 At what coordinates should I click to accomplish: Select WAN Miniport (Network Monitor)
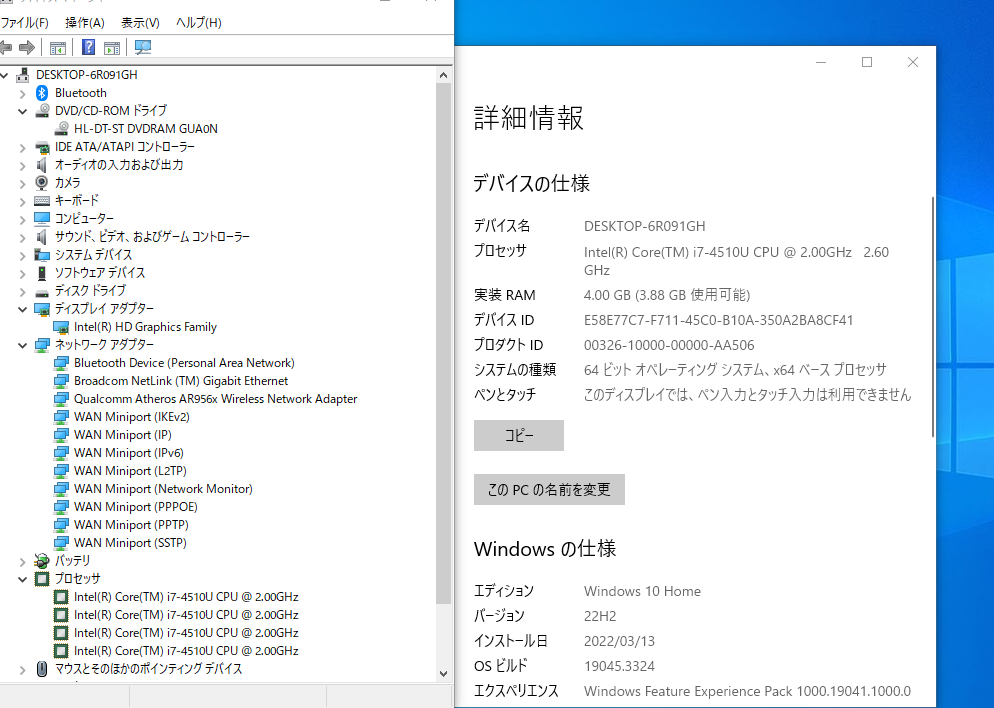163,489
